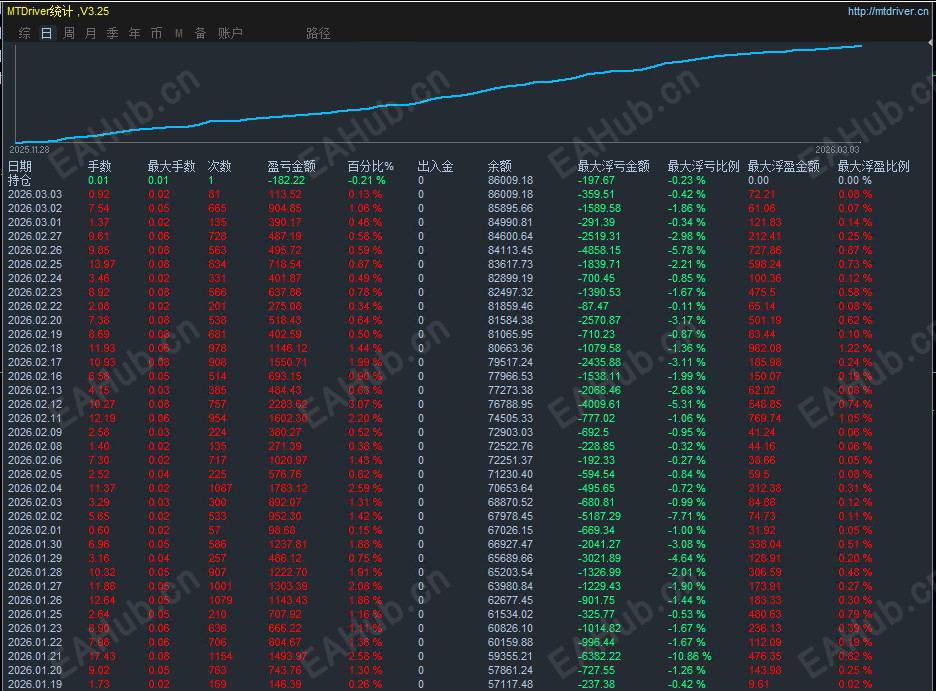The image size is (936, 691).
Task: Select the 2026.02.23 date row
Action: click(x=35, y=292)
